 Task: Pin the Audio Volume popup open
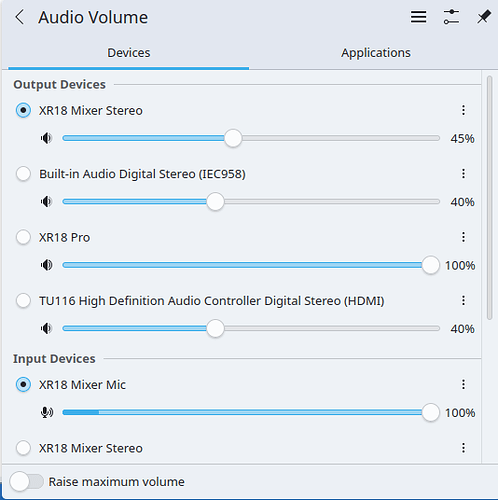(484, 17)
